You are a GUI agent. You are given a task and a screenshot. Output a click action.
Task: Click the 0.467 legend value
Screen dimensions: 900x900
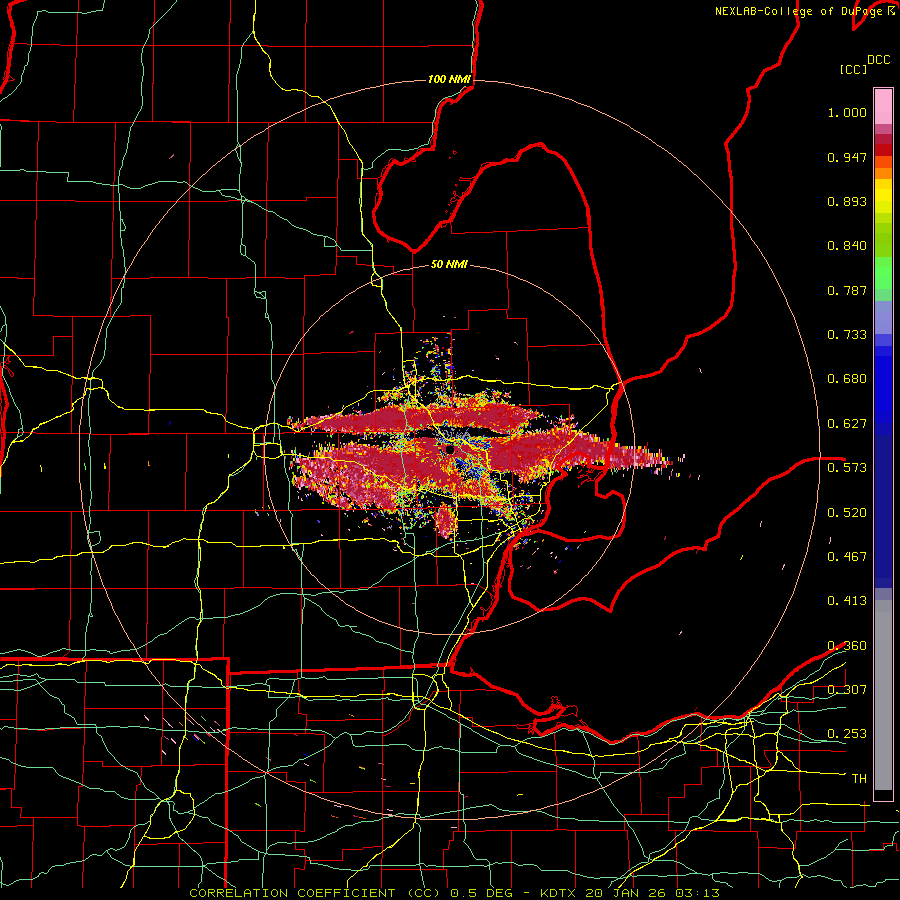pyautogui.click(x=847, y=557)
